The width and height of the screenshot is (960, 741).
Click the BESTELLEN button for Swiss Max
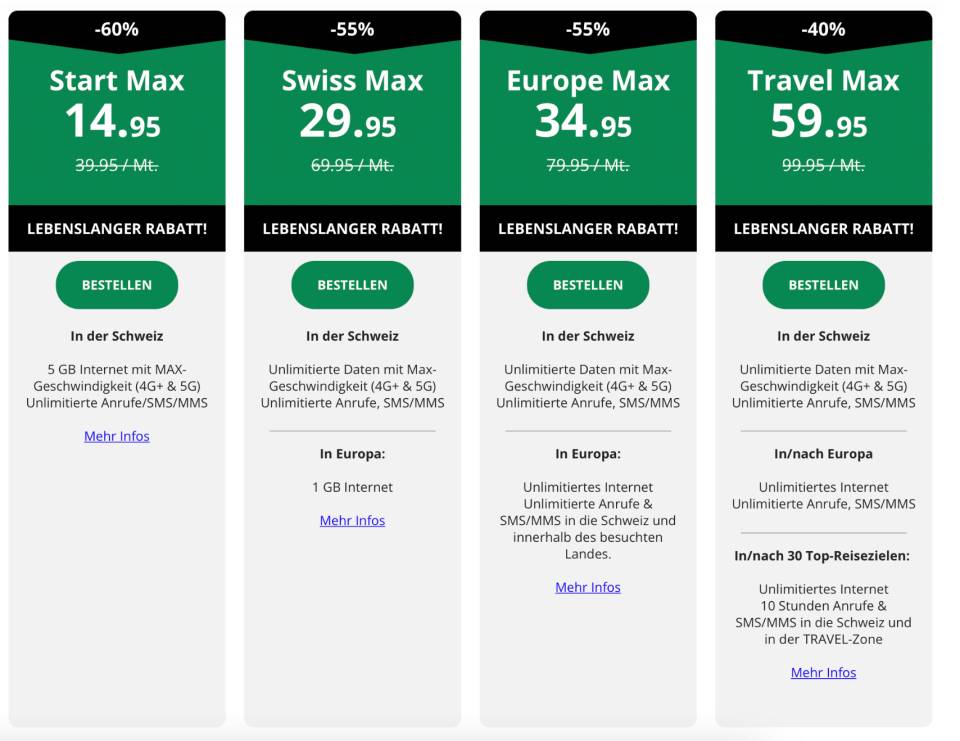[353, 284]
